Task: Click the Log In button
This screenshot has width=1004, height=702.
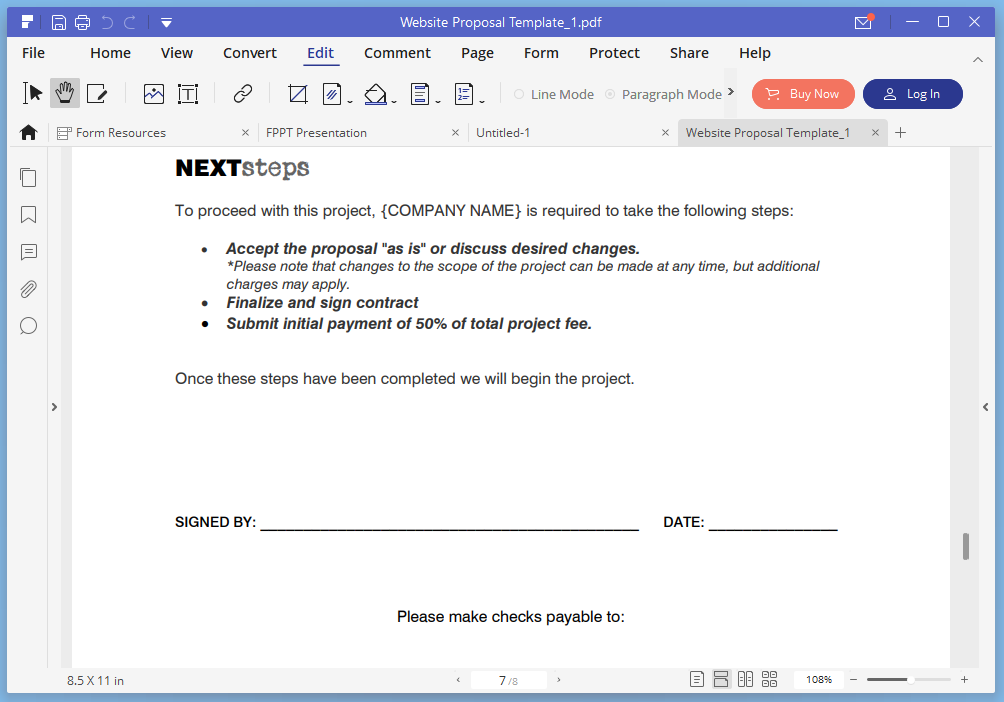Action: [912, 94]
